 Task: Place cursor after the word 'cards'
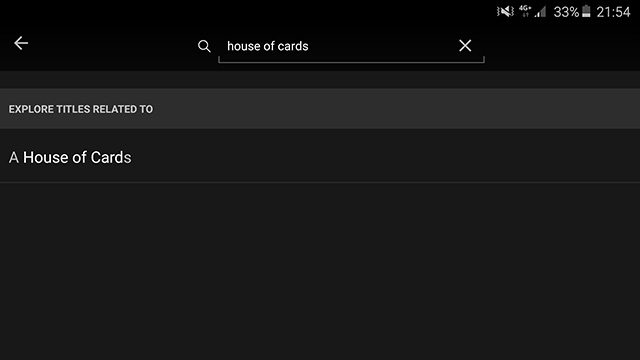[x=309, y=46]
